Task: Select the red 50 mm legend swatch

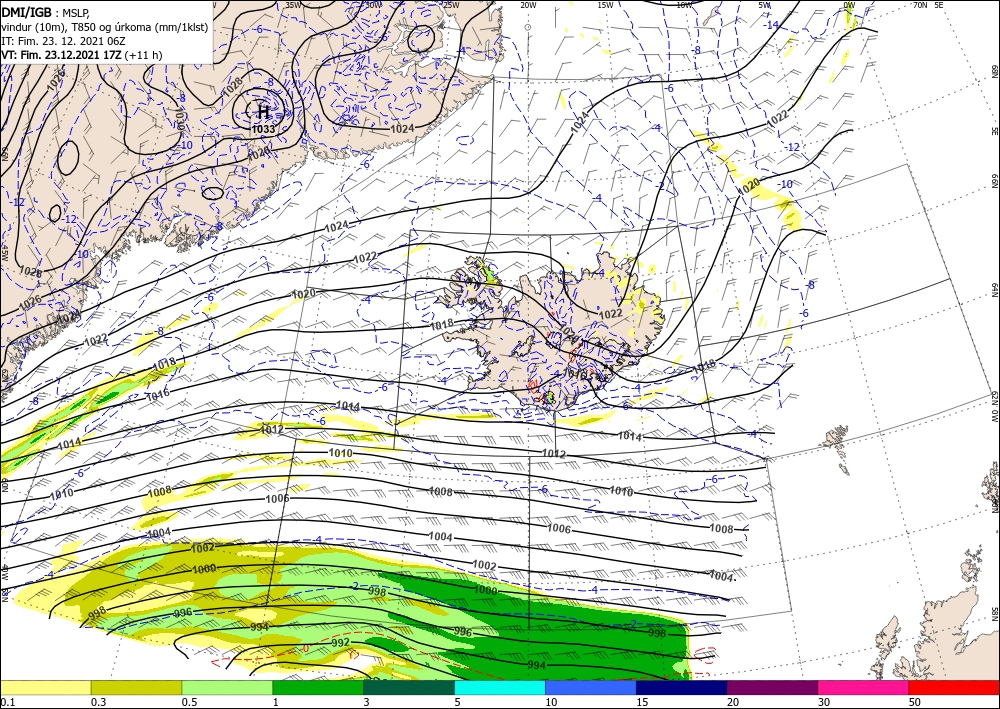Action: click(954, 687)
